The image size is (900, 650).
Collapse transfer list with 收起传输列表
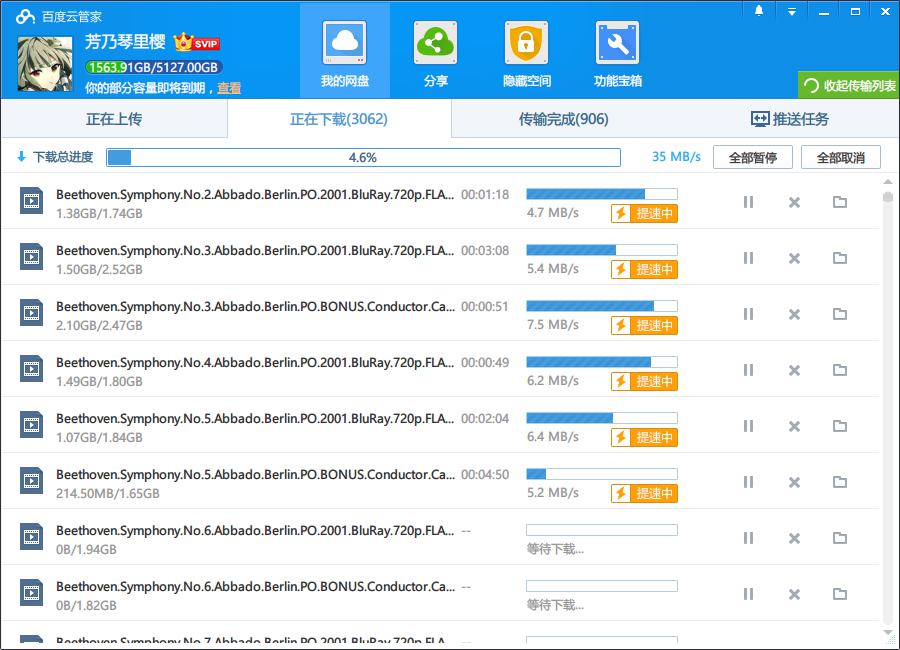(849, 85)
